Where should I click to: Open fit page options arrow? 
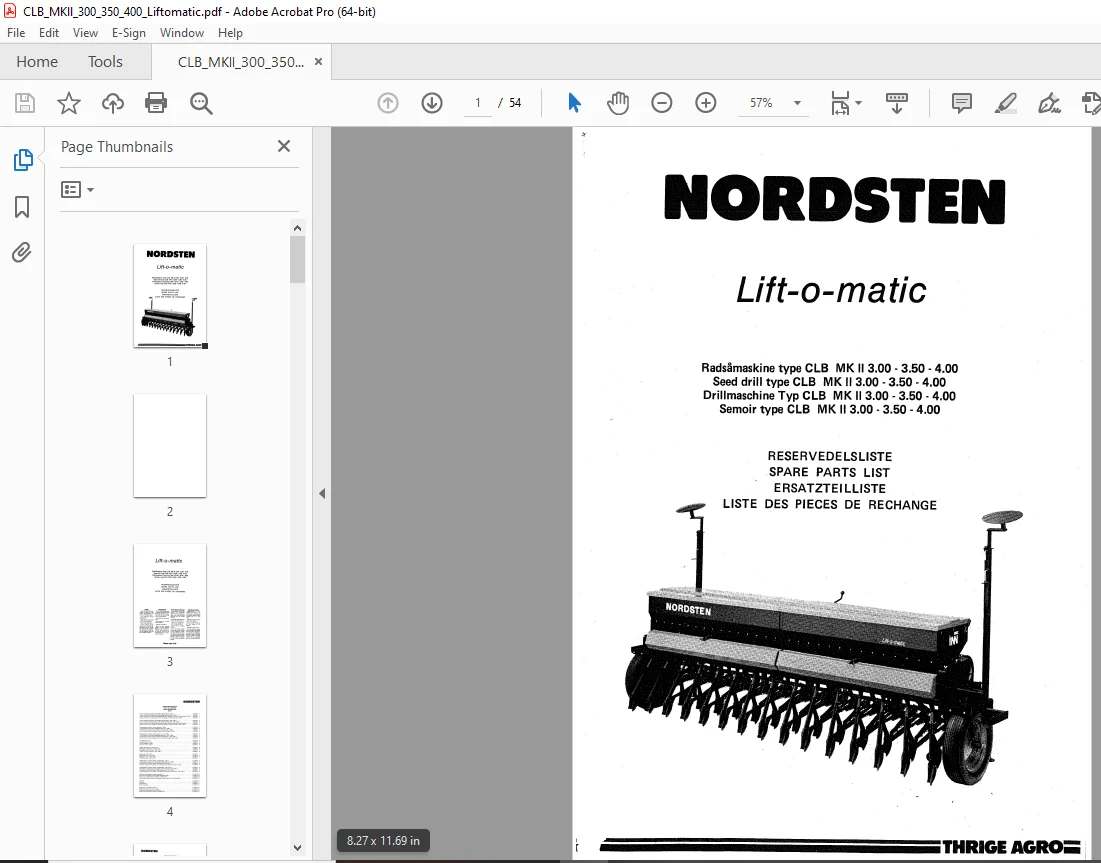(859, 103)
